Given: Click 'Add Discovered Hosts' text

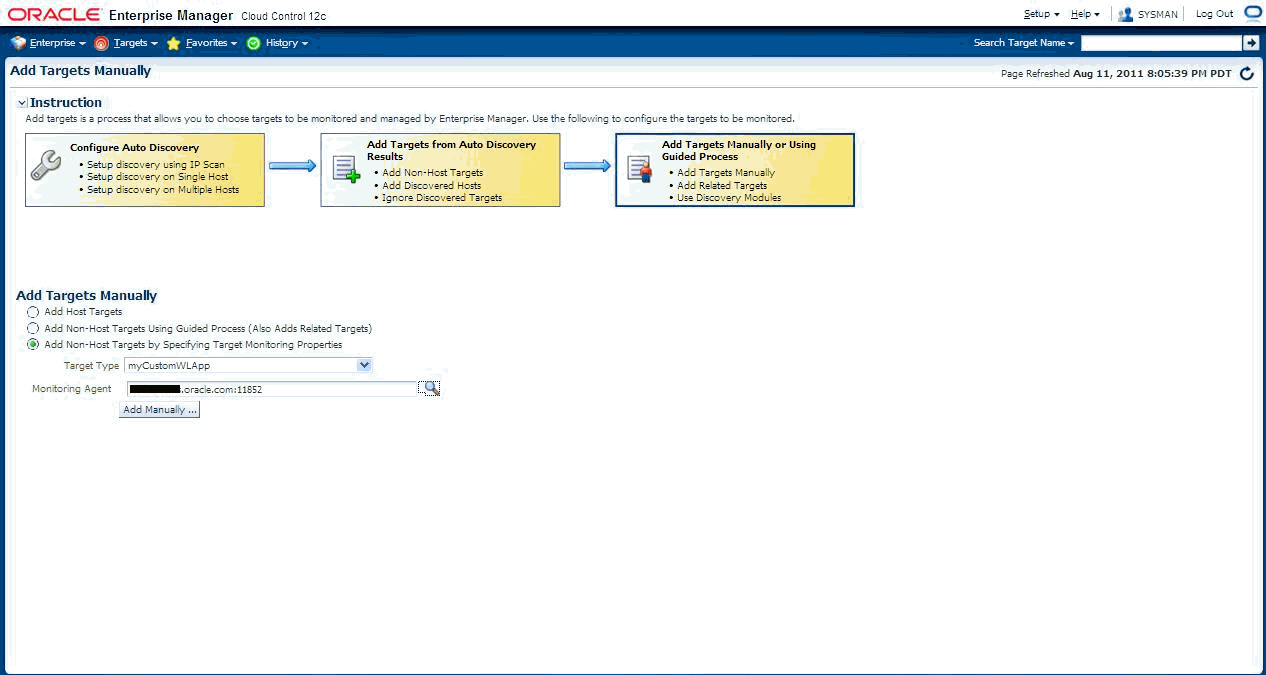Looking at the screenshot, I should coord(431,185).
